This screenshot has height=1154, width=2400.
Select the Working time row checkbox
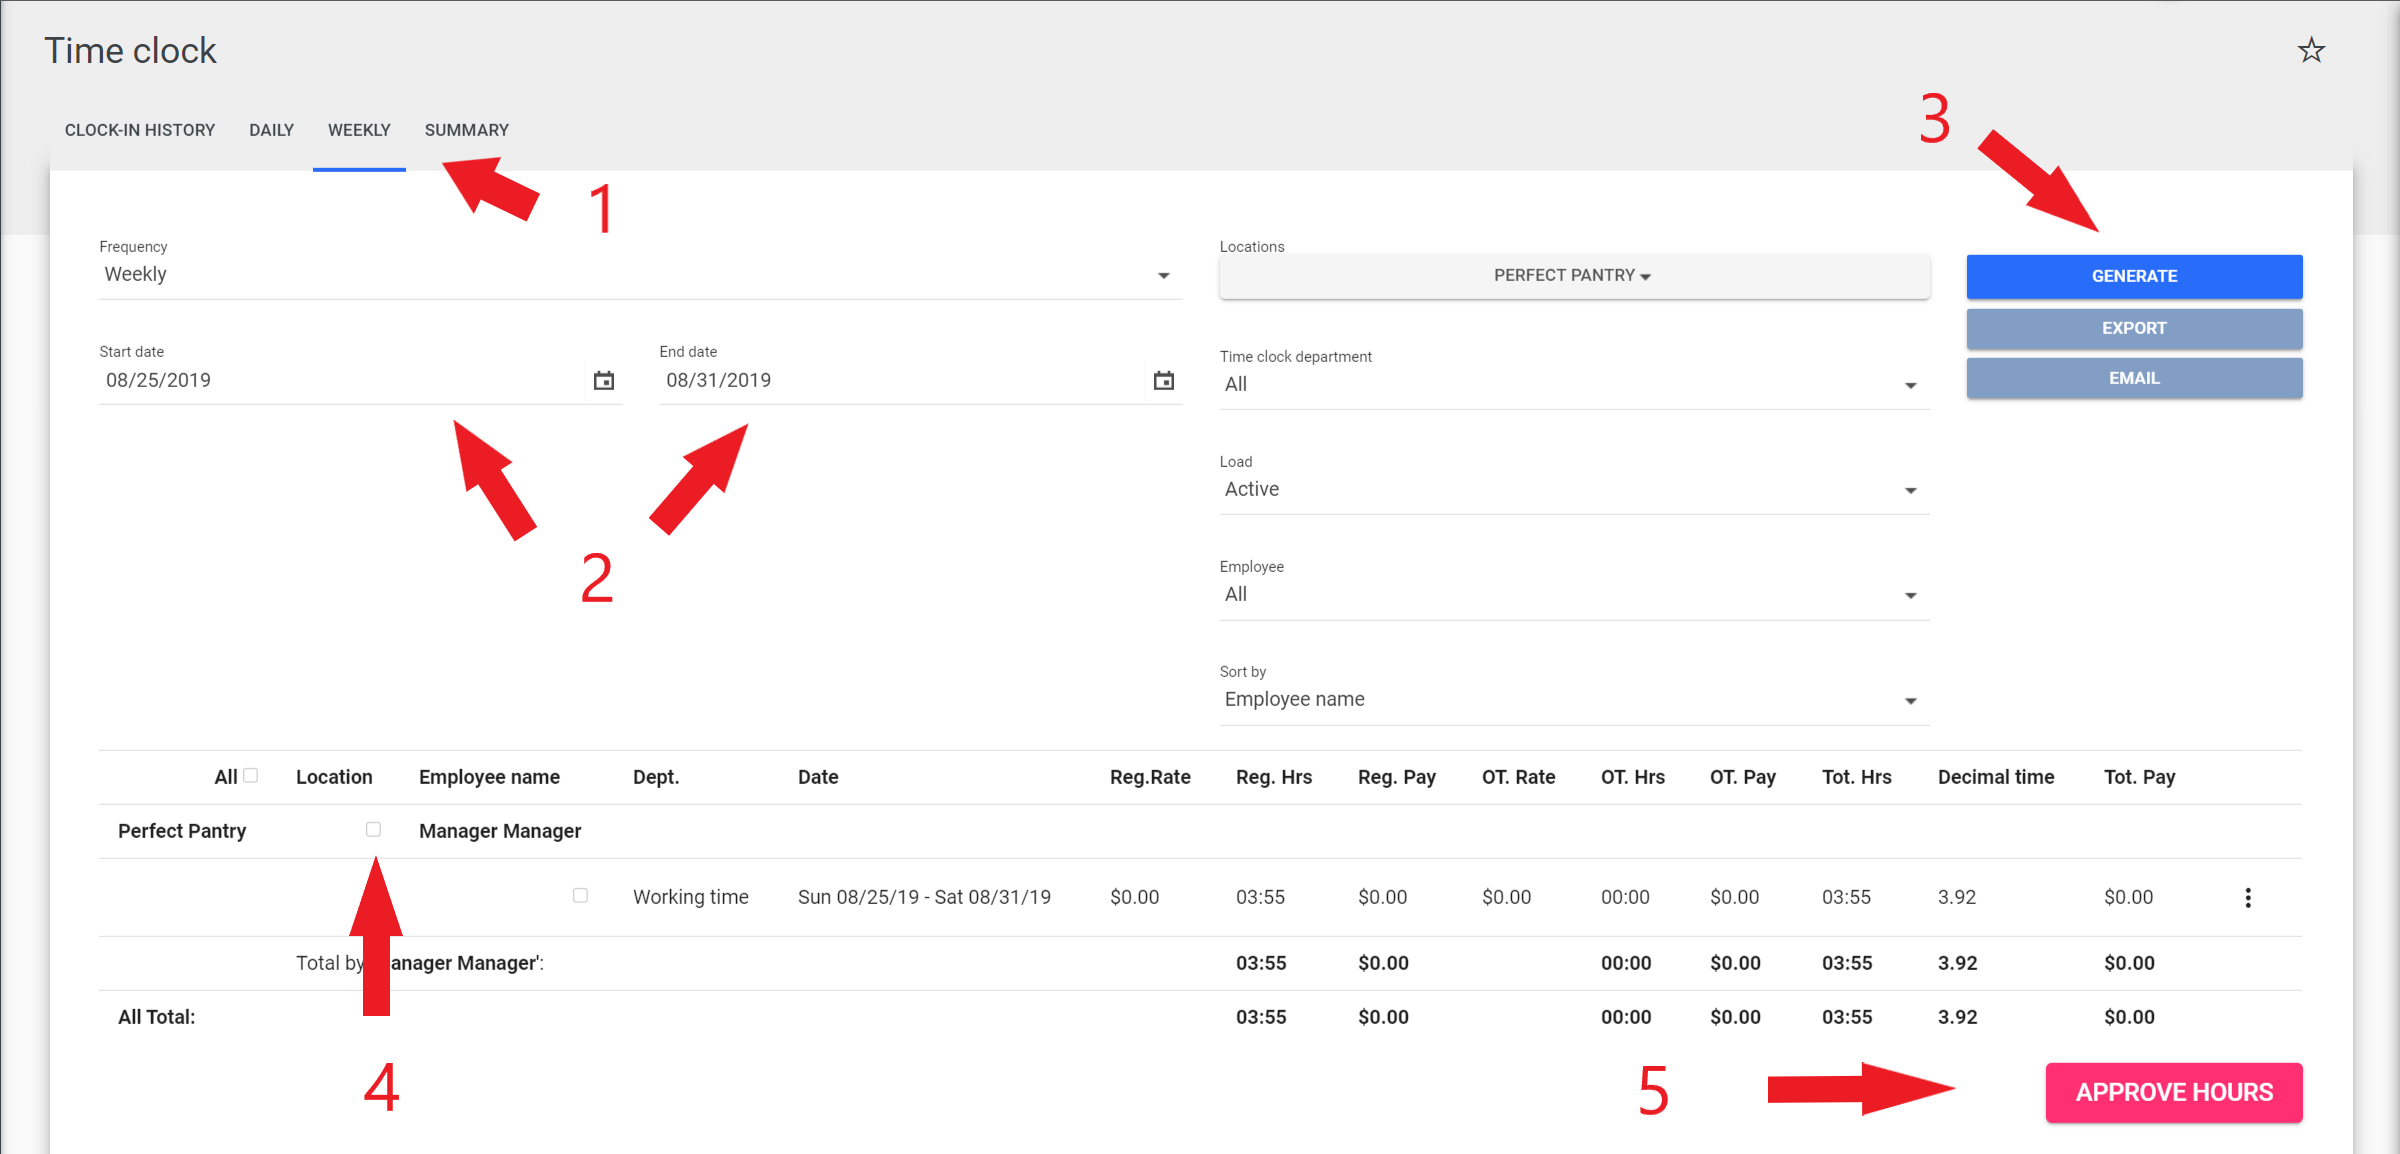point(580,896)
